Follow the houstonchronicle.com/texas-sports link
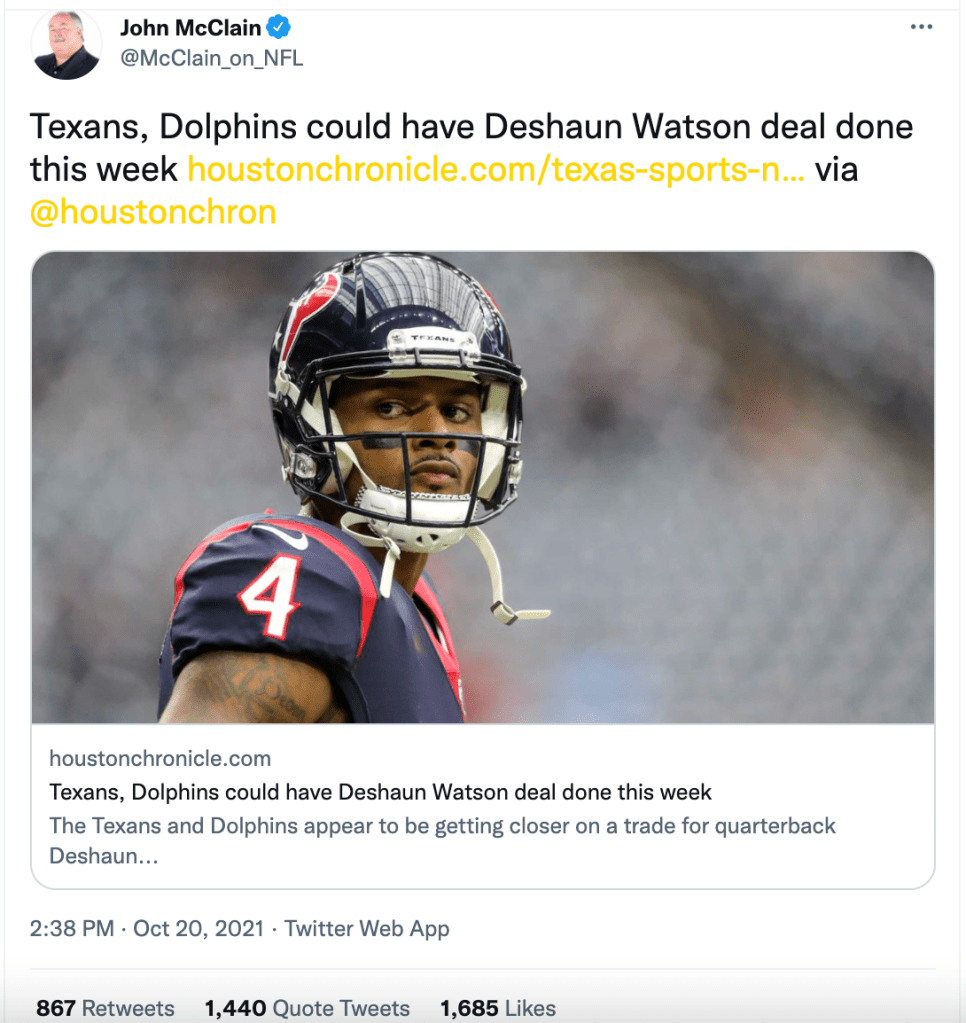The width and height of the screenshot is (966, 1023). 496,170
